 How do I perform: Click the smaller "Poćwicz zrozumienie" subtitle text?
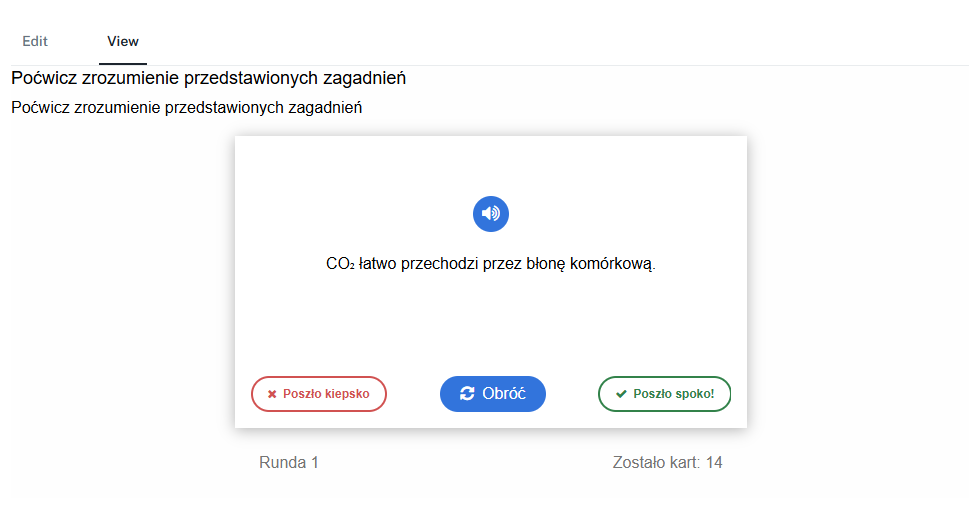pos(186,107)
